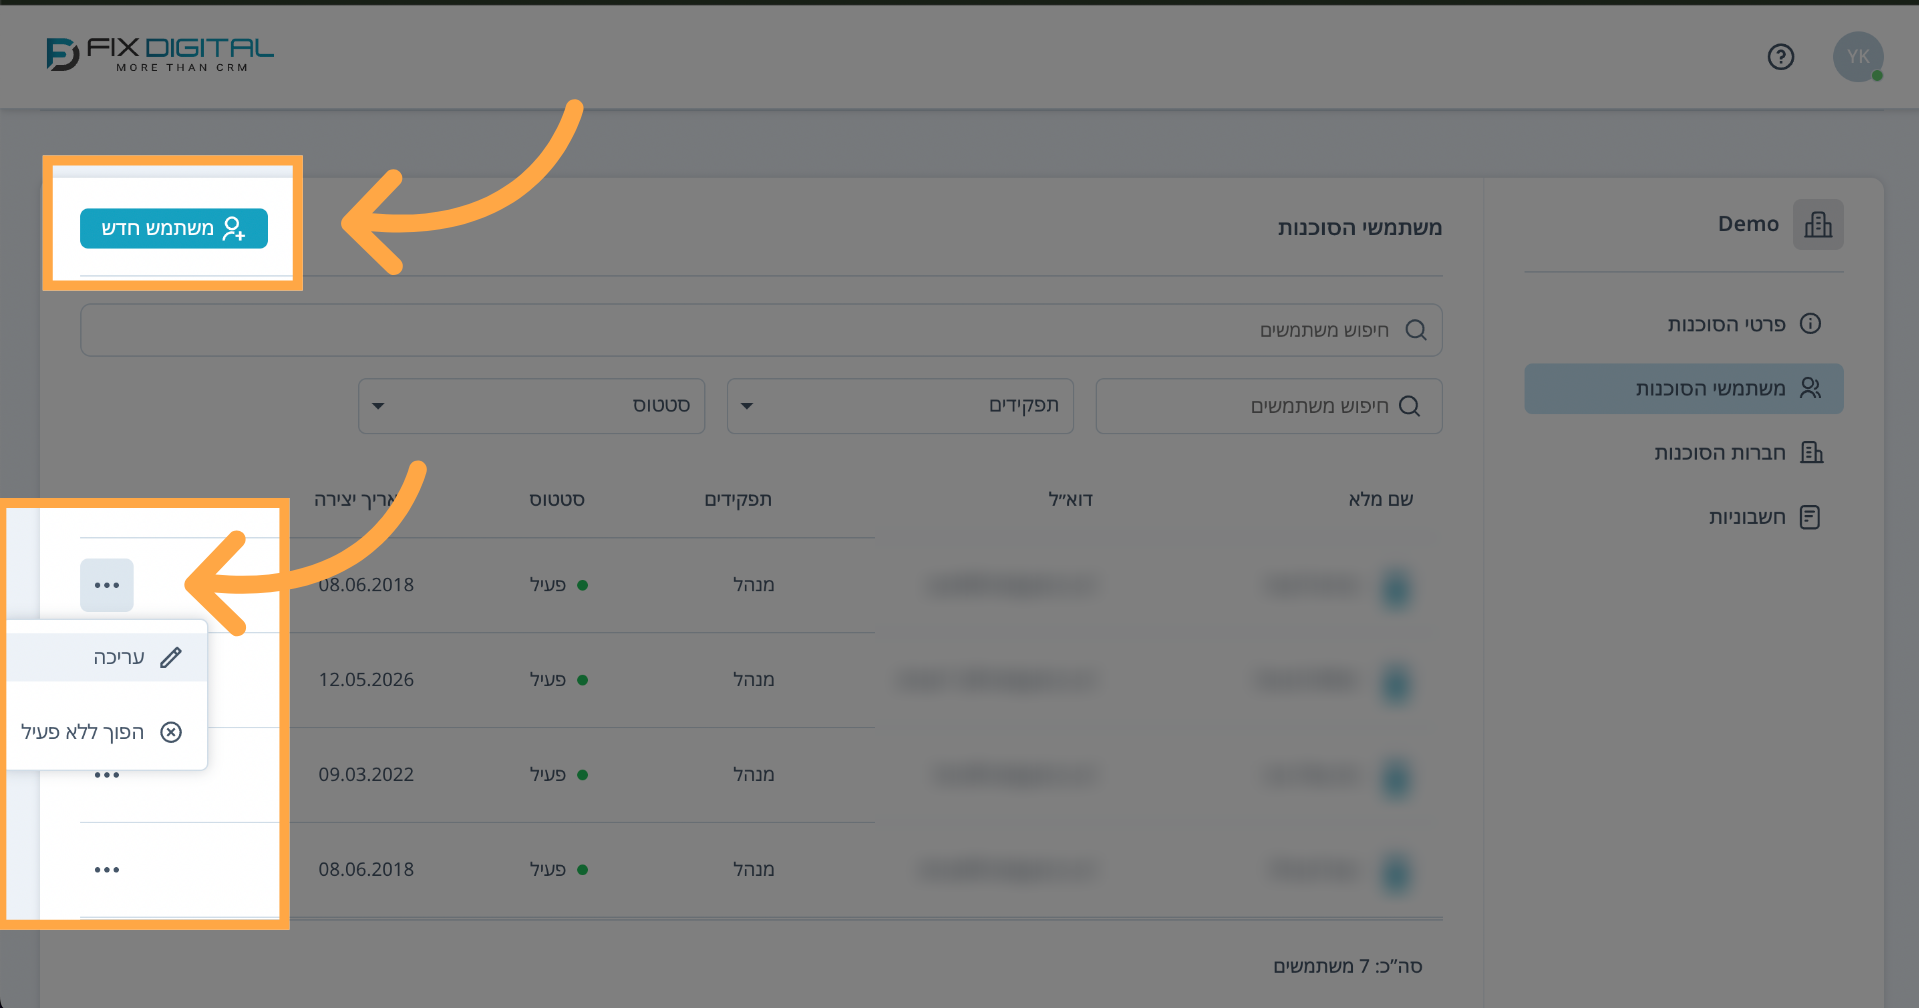The image size is (1919, 1008).
Task: Click the info icon beside פרטי הסוכנות
Action: pyautogui.click(x=1810, y=323)
